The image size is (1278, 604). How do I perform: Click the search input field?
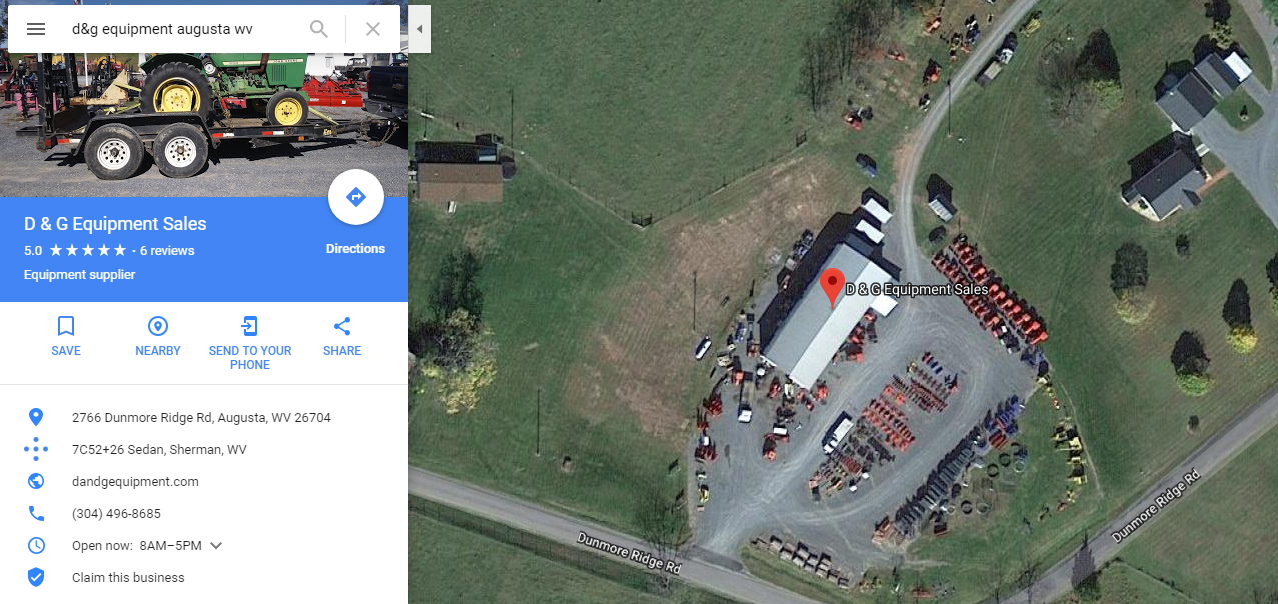(180, 29)
